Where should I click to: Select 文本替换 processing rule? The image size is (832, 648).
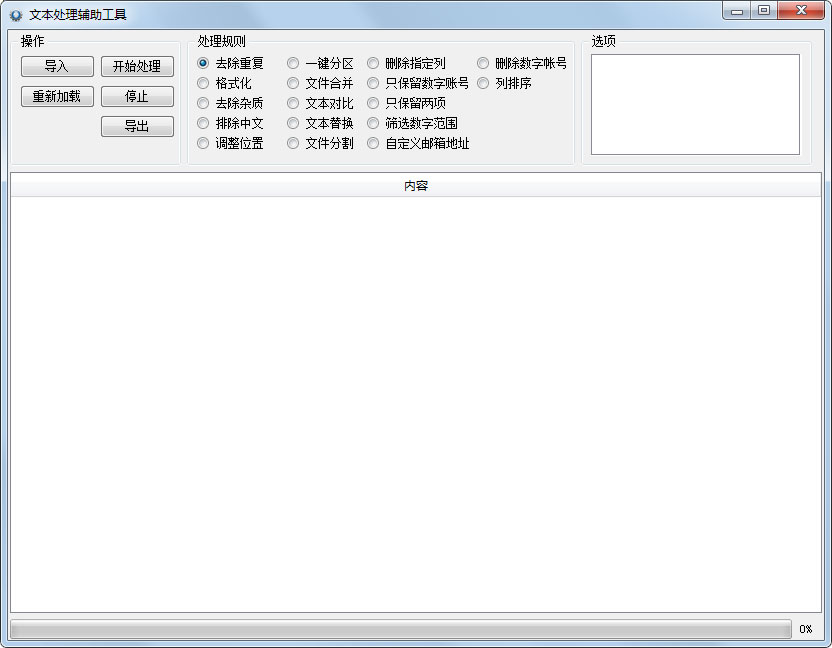(x=320, y=123)
